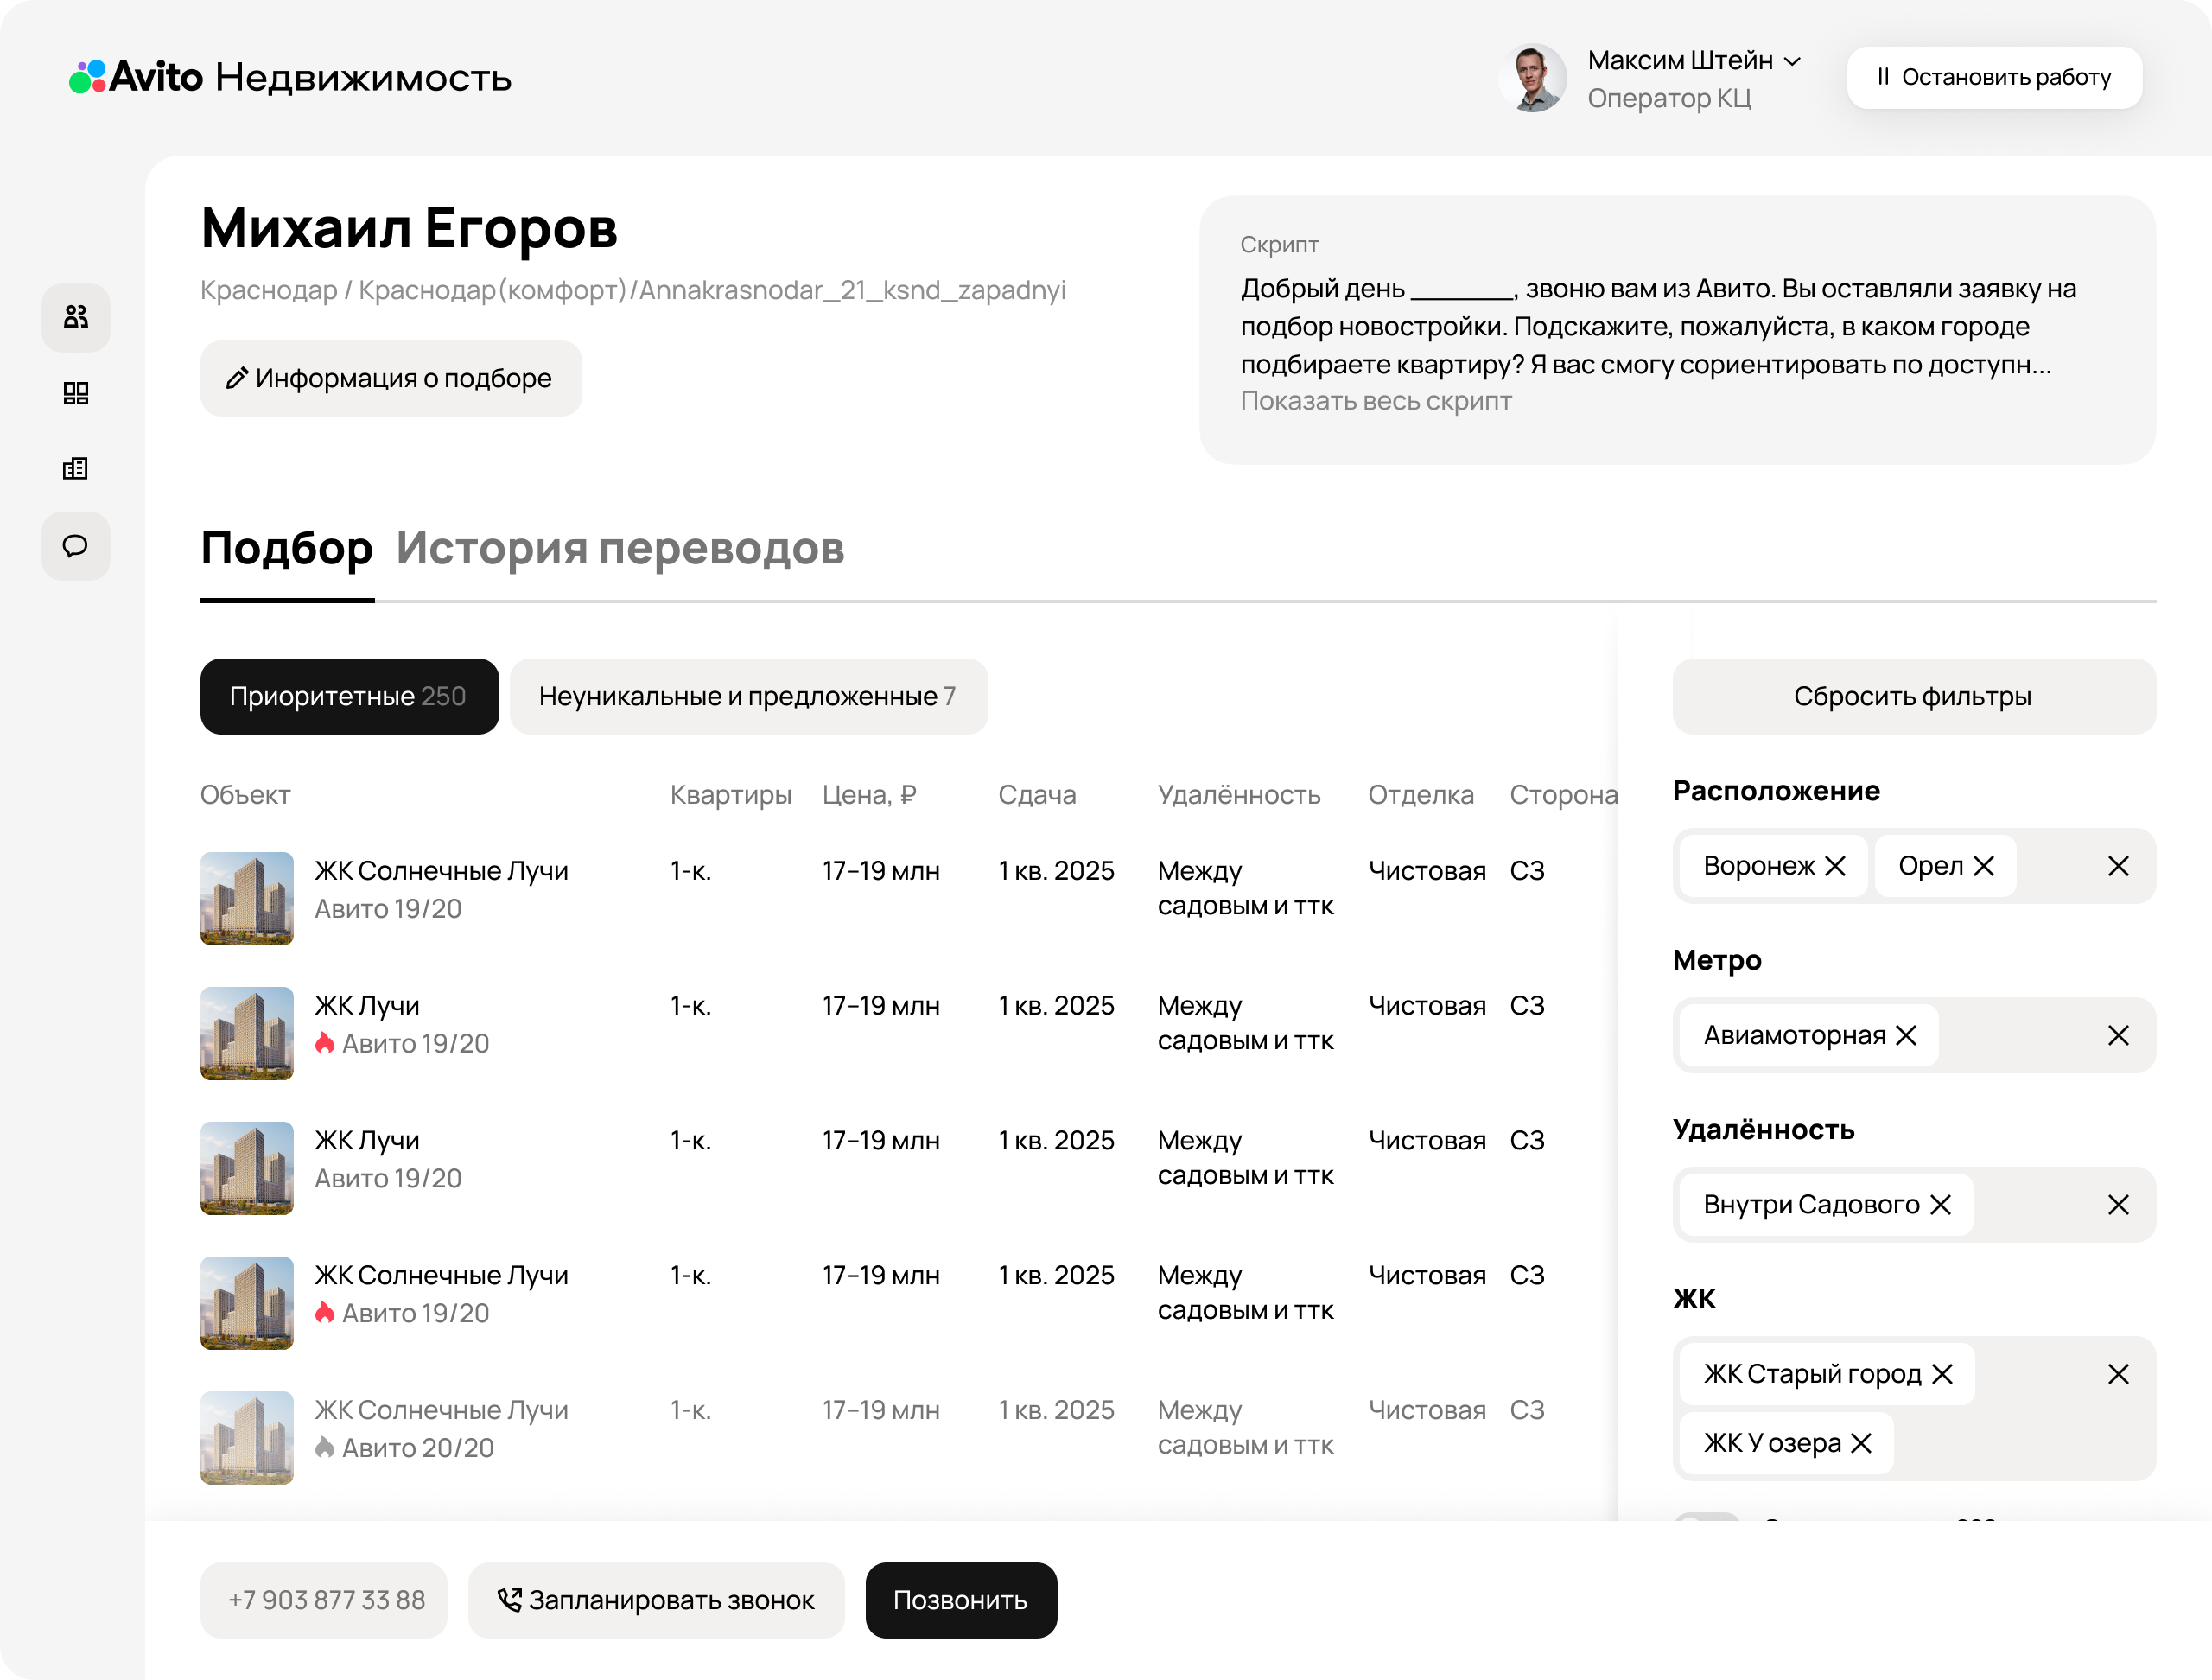
Task: Click the grid dashboard sidebar icon
Action: (x=76, y=393)
